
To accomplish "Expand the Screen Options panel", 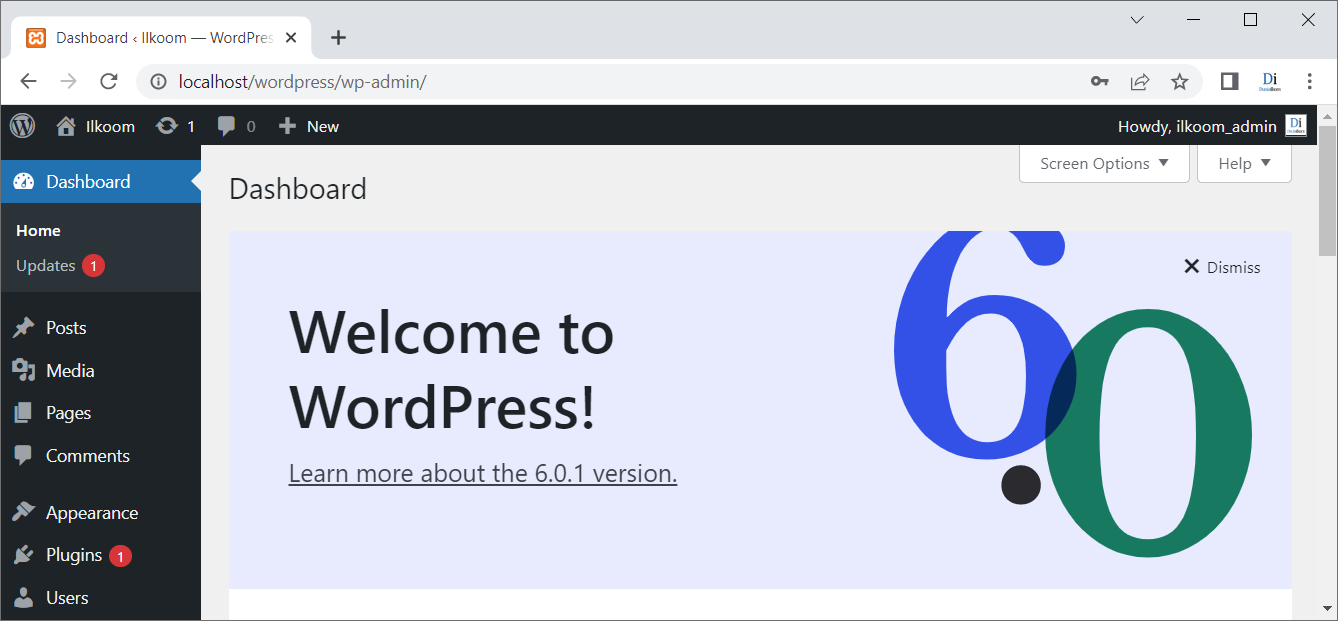I will (1104, 164).
